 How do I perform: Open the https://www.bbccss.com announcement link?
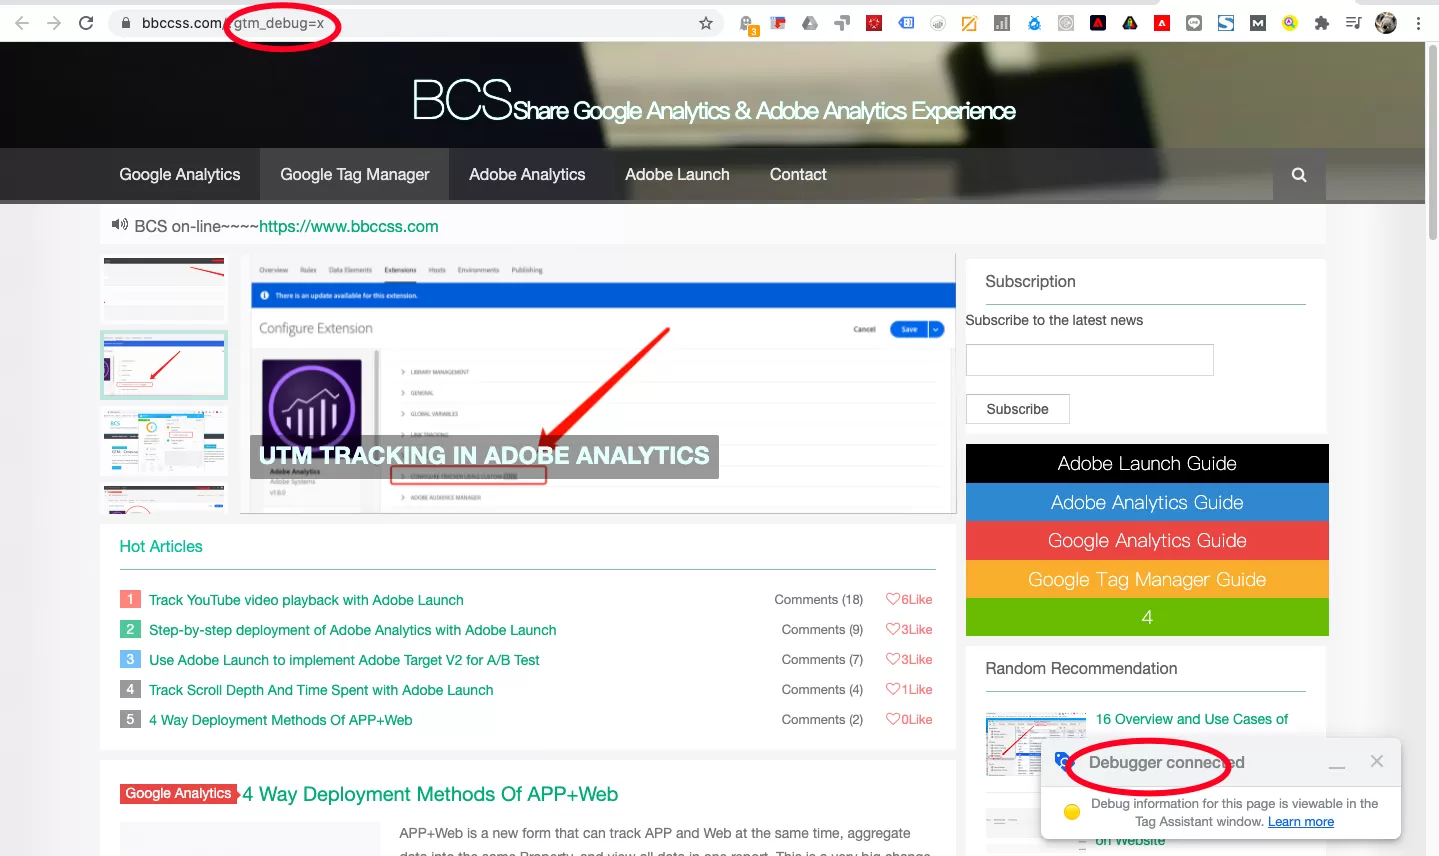click(349, 227)
